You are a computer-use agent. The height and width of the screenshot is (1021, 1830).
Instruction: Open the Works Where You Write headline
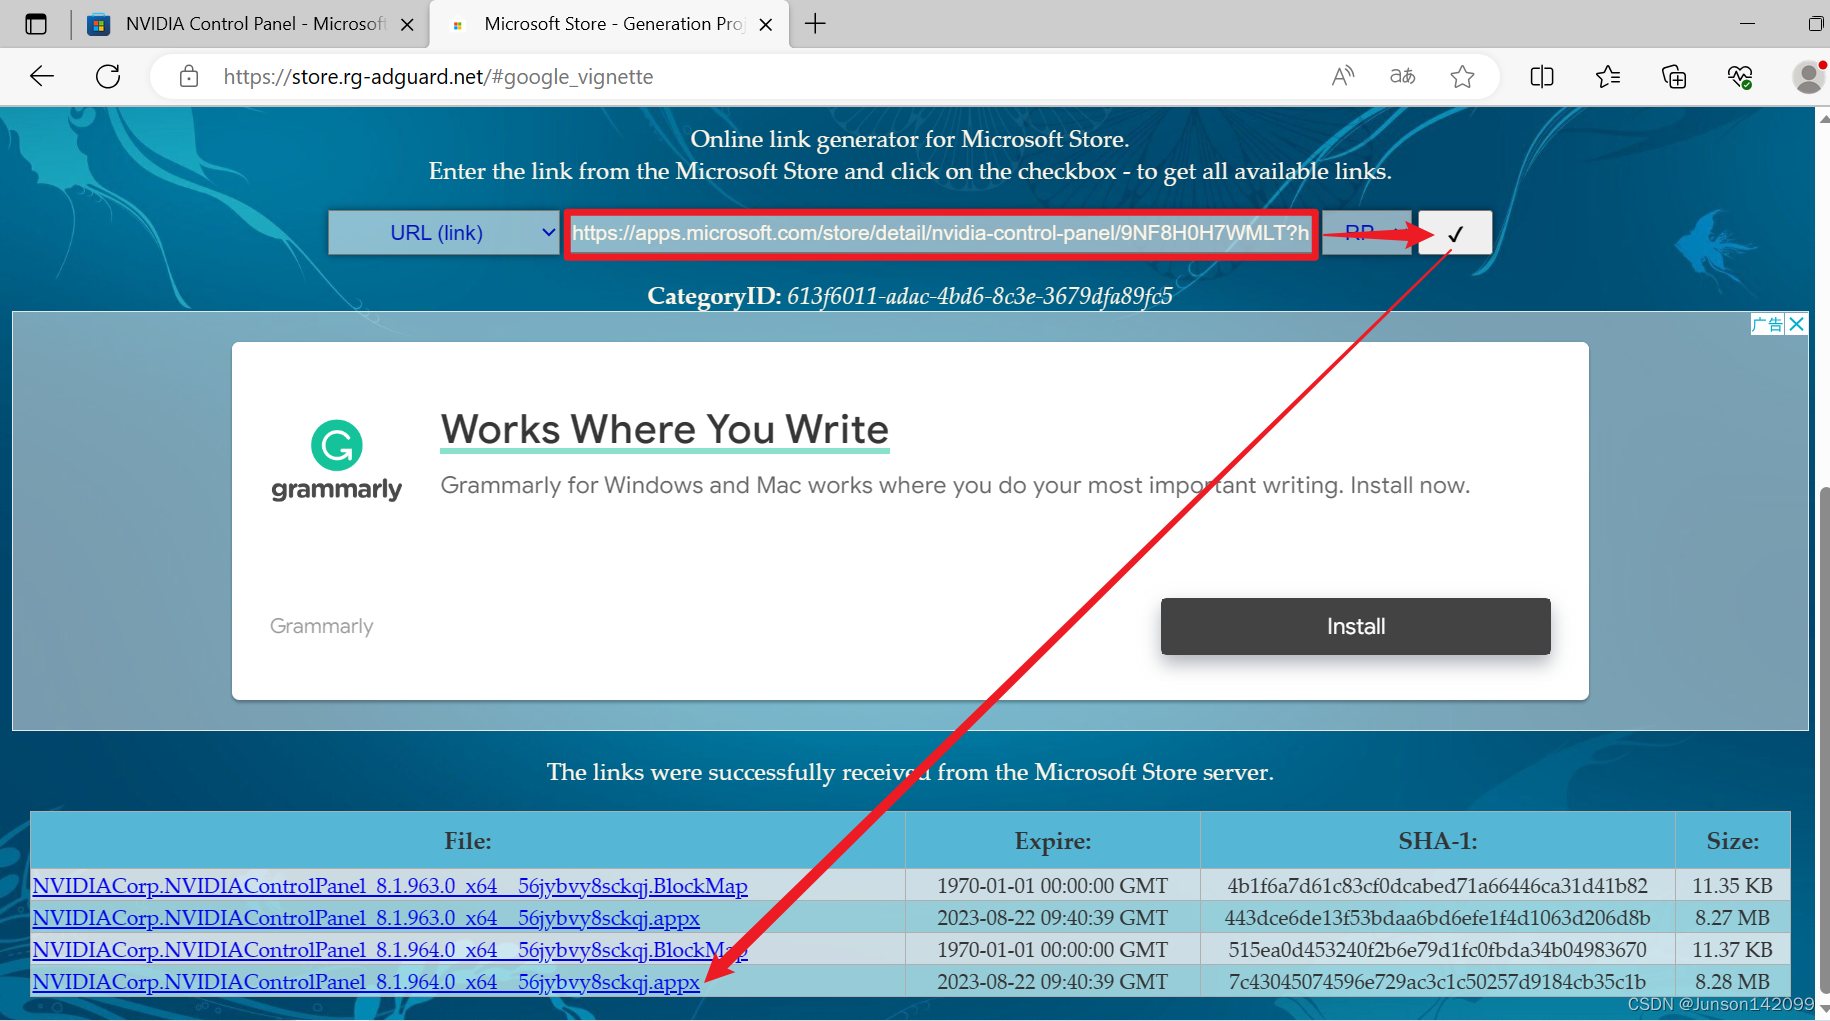[x=665, y=430]
